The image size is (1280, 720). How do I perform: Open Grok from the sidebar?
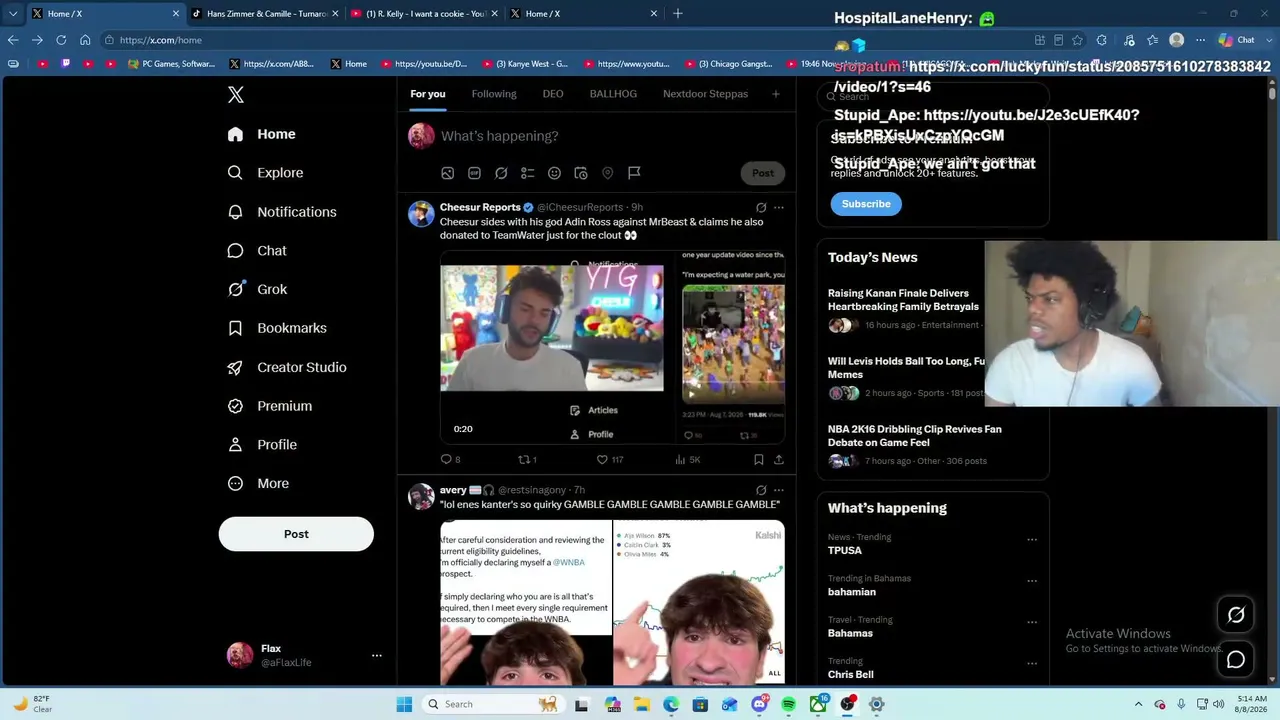[x=257, y=289]
